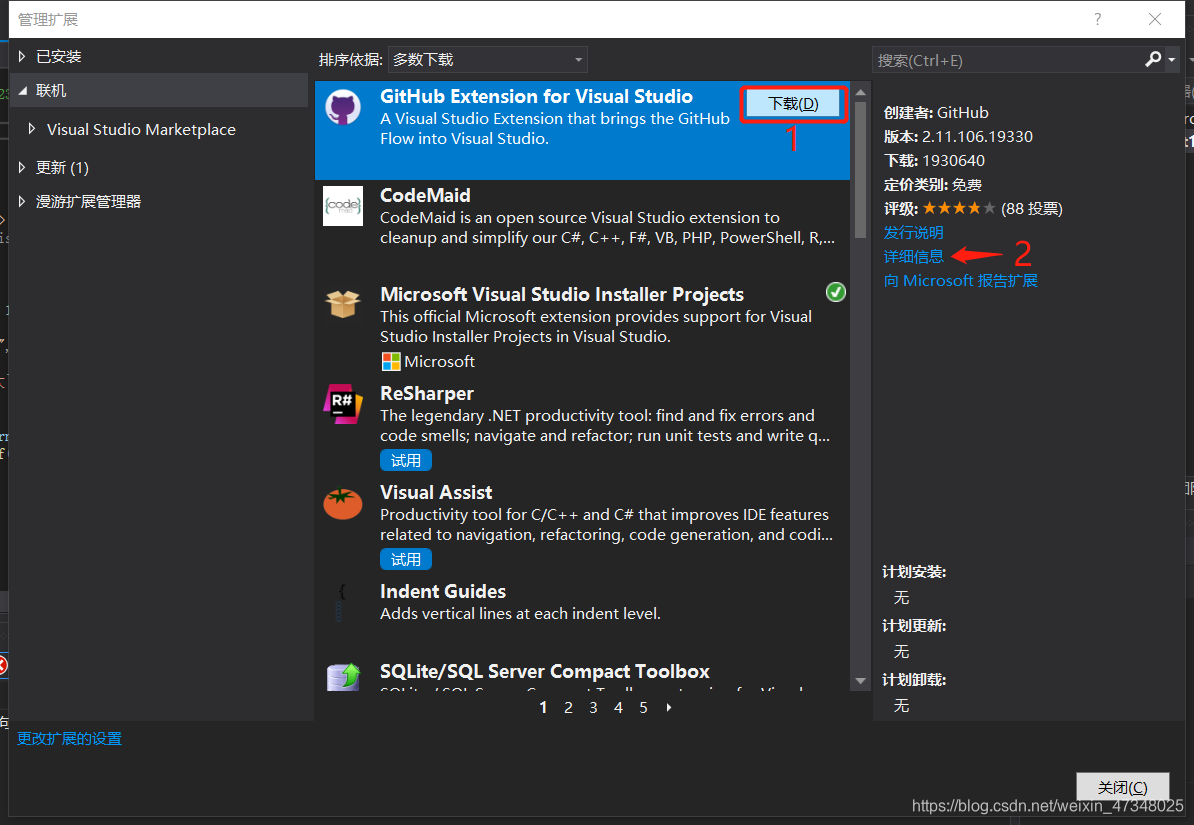Viewport: 1194px width, 825px height.
Task: Open the search options dropdown arrow
Action: pyautogui.click(x=1172, y=59)
